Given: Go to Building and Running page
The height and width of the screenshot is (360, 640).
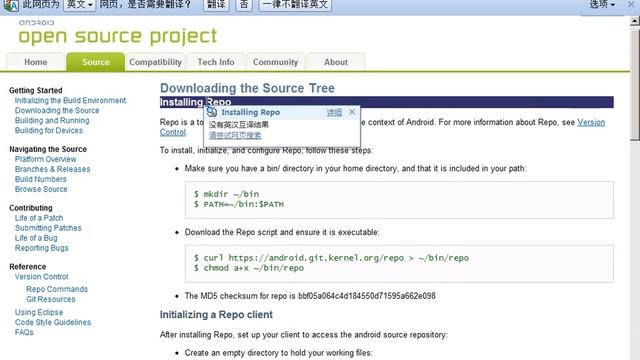Looking at the screenshot, I should 52,120.
